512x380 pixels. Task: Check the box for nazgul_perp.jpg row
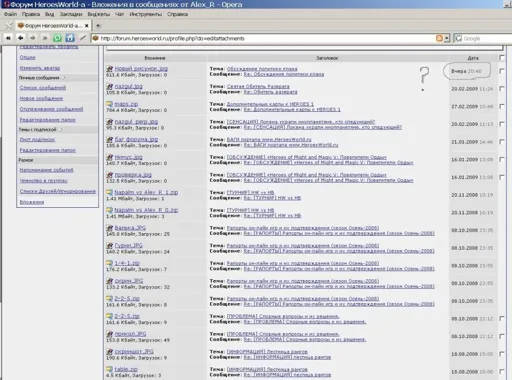click(502, 124)
